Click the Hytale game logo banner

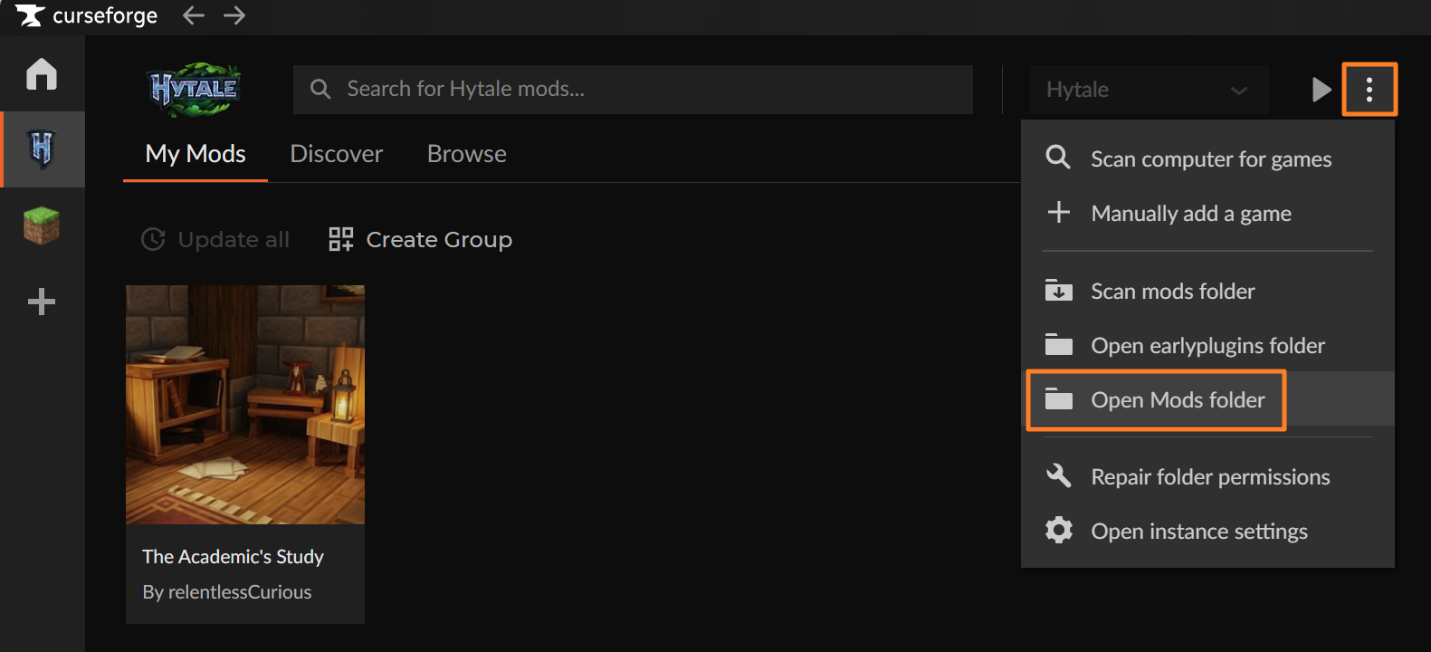(x=195, y=89)
